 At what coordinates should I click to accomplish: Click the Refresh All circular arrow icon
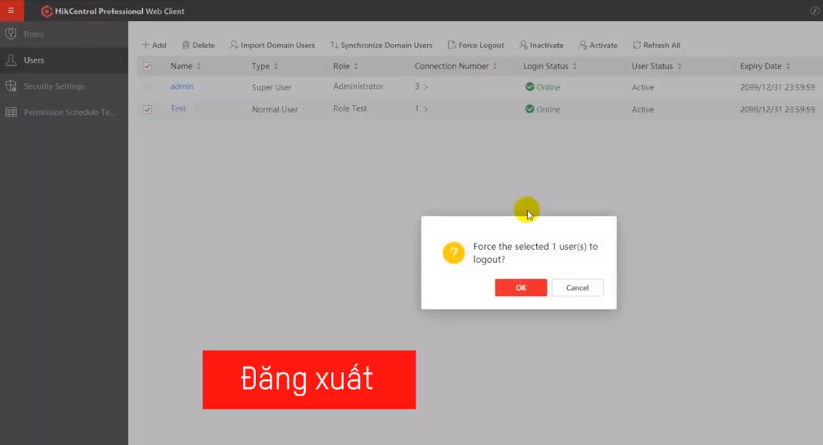(637, 45)
